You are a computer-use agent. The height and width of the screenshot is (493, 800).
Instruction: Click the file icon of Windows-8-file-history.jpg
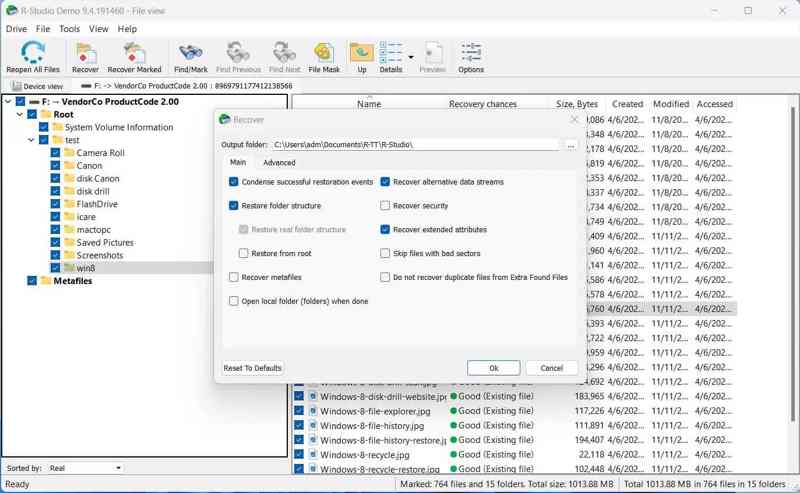313,425
